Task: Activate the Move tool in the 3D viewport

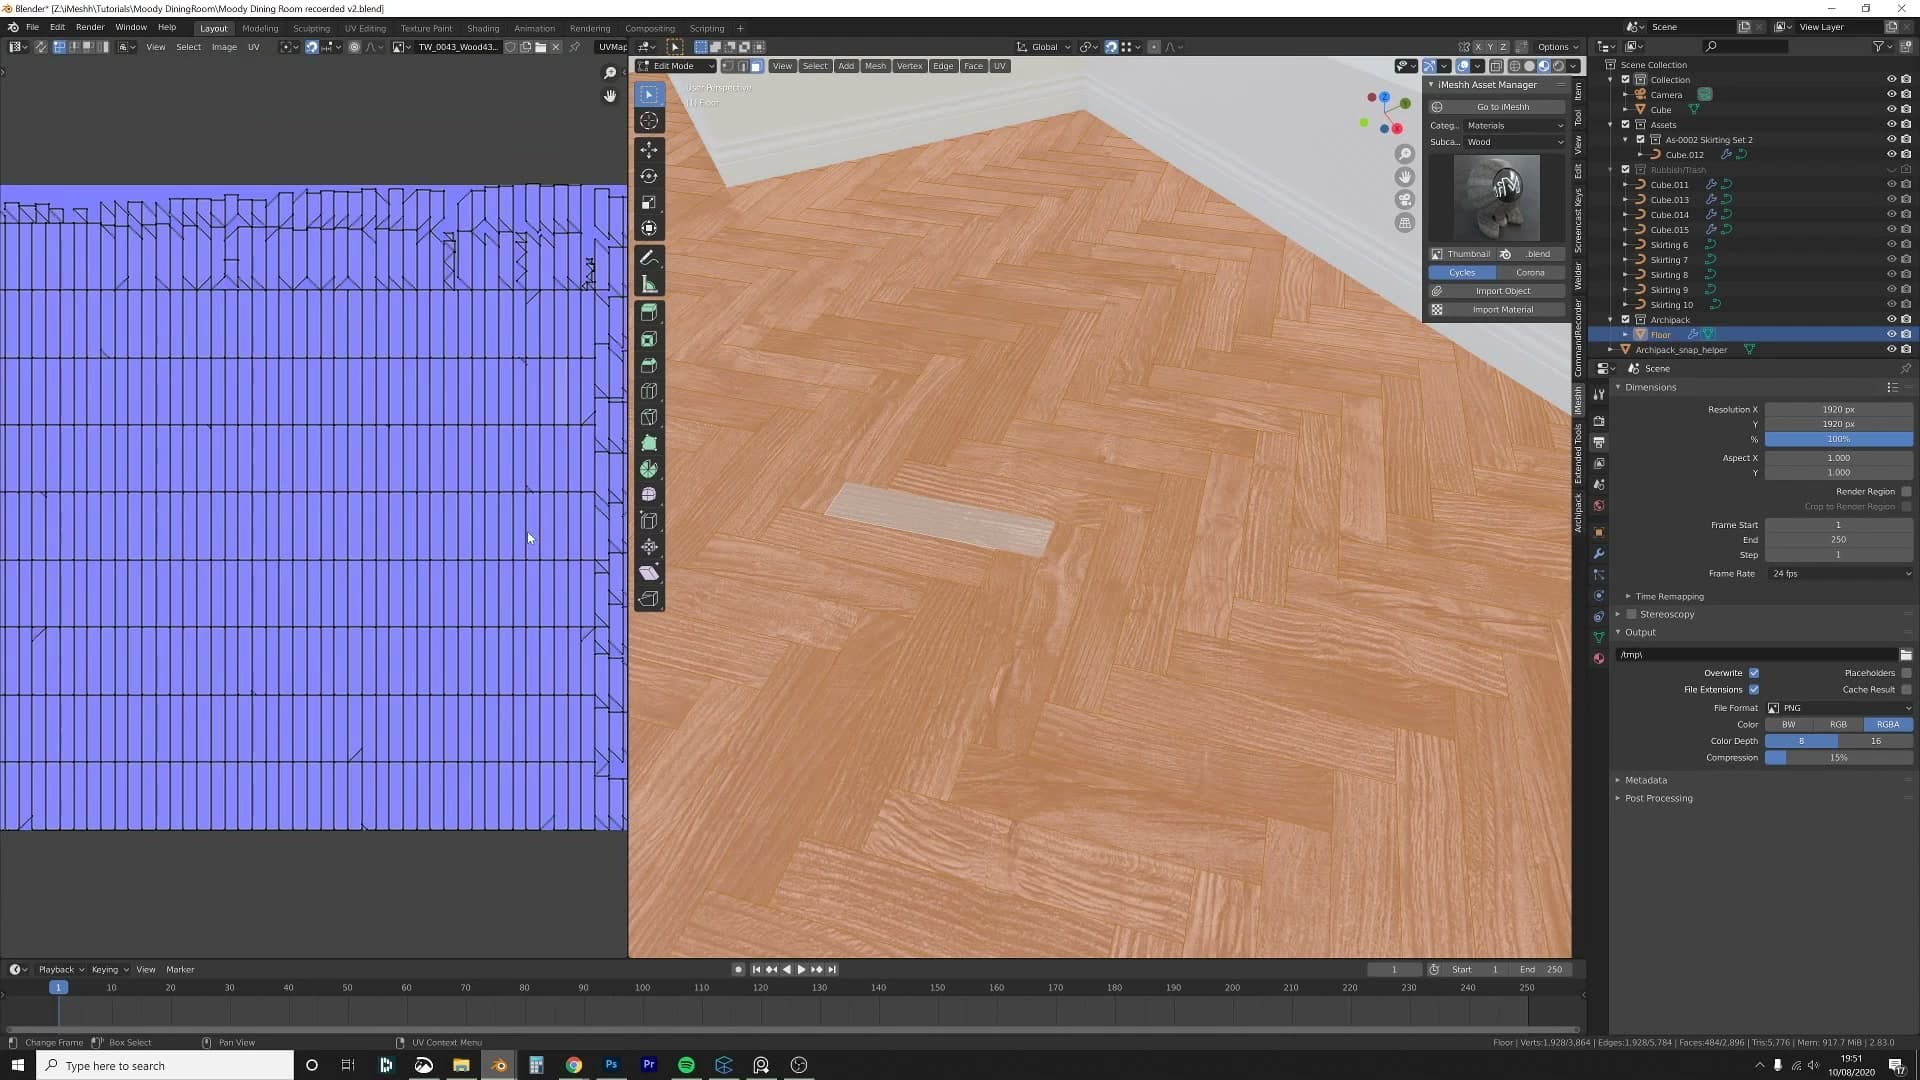Action: (x=649, y=150)
